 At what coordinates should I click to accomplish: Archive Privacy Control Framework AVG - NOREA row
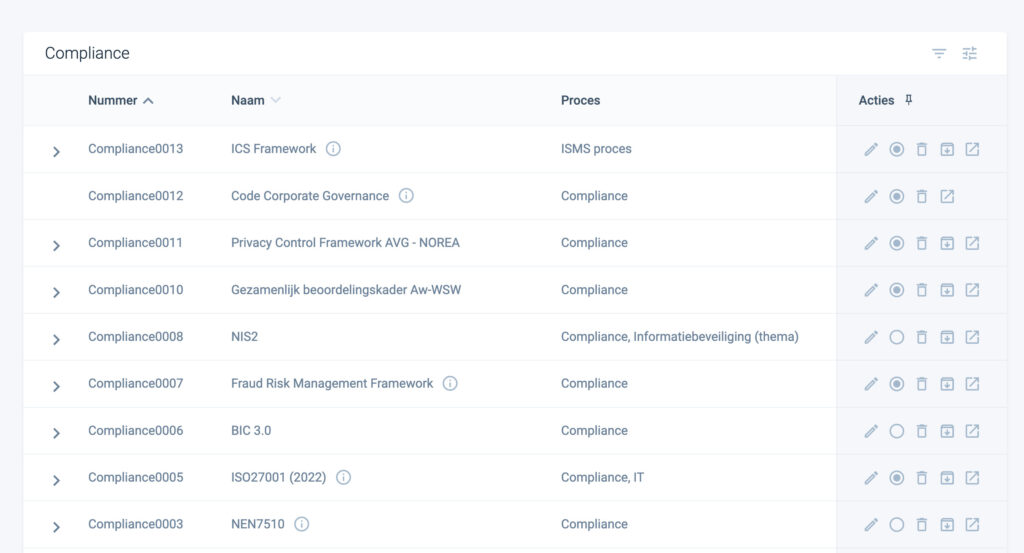click(947, 244)
